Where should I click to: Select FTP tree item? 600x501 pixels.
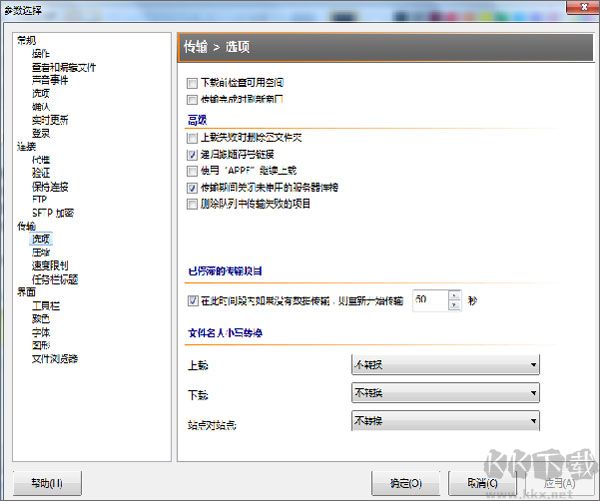pyautogui.click(x=39, y=199)
